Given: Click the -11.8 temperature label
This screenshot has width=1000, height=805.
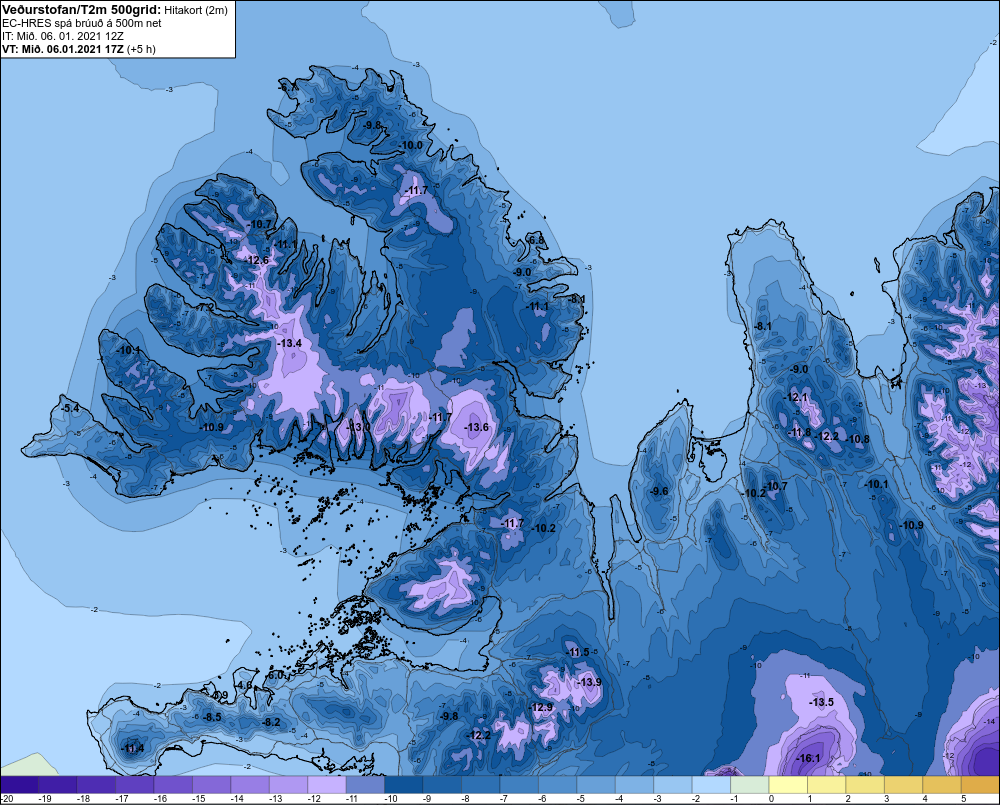Looking at the screenshot, I should point(799,432).
